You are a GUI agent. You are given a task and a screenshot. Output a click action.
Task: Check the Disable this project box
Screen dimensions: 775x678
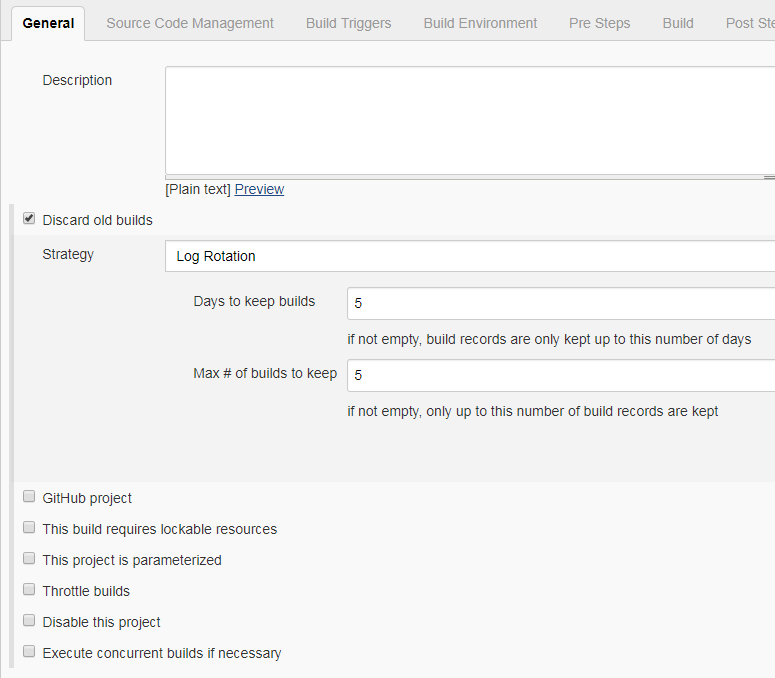pyautogui.click(x=29, y=621)
